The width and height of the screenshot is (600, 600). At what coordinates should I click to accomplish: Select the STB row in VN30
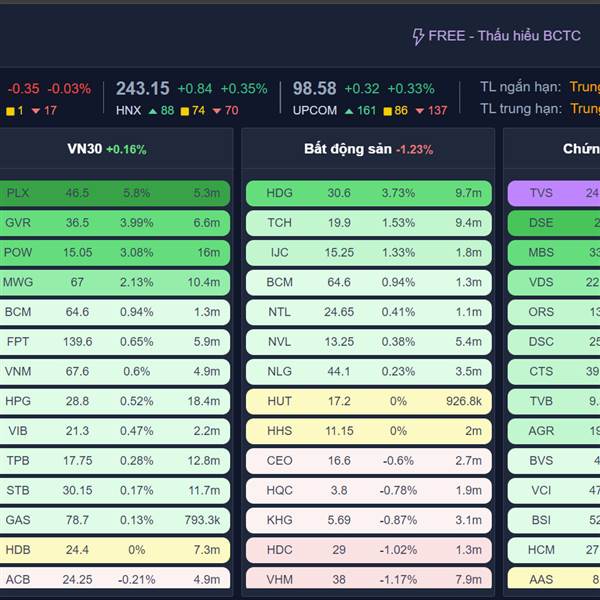tap(115, 491)
